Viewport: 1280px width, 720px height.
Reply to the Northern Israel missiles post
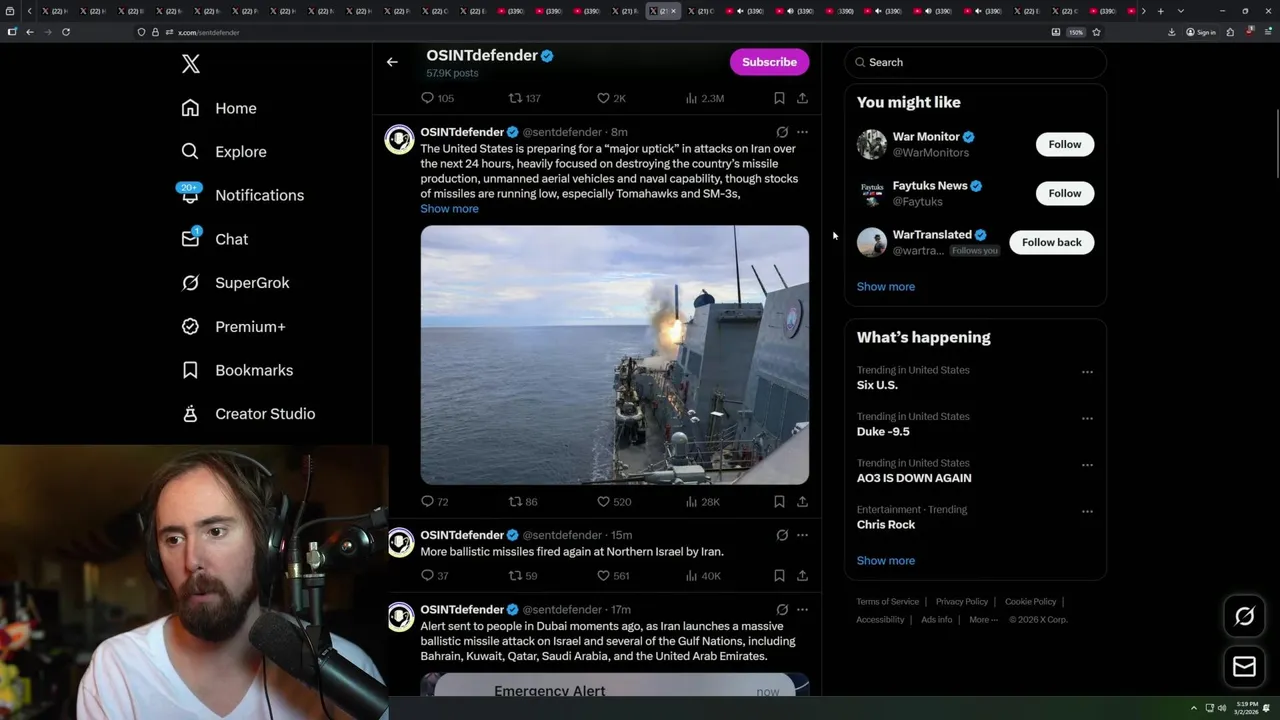pos(434,576)
